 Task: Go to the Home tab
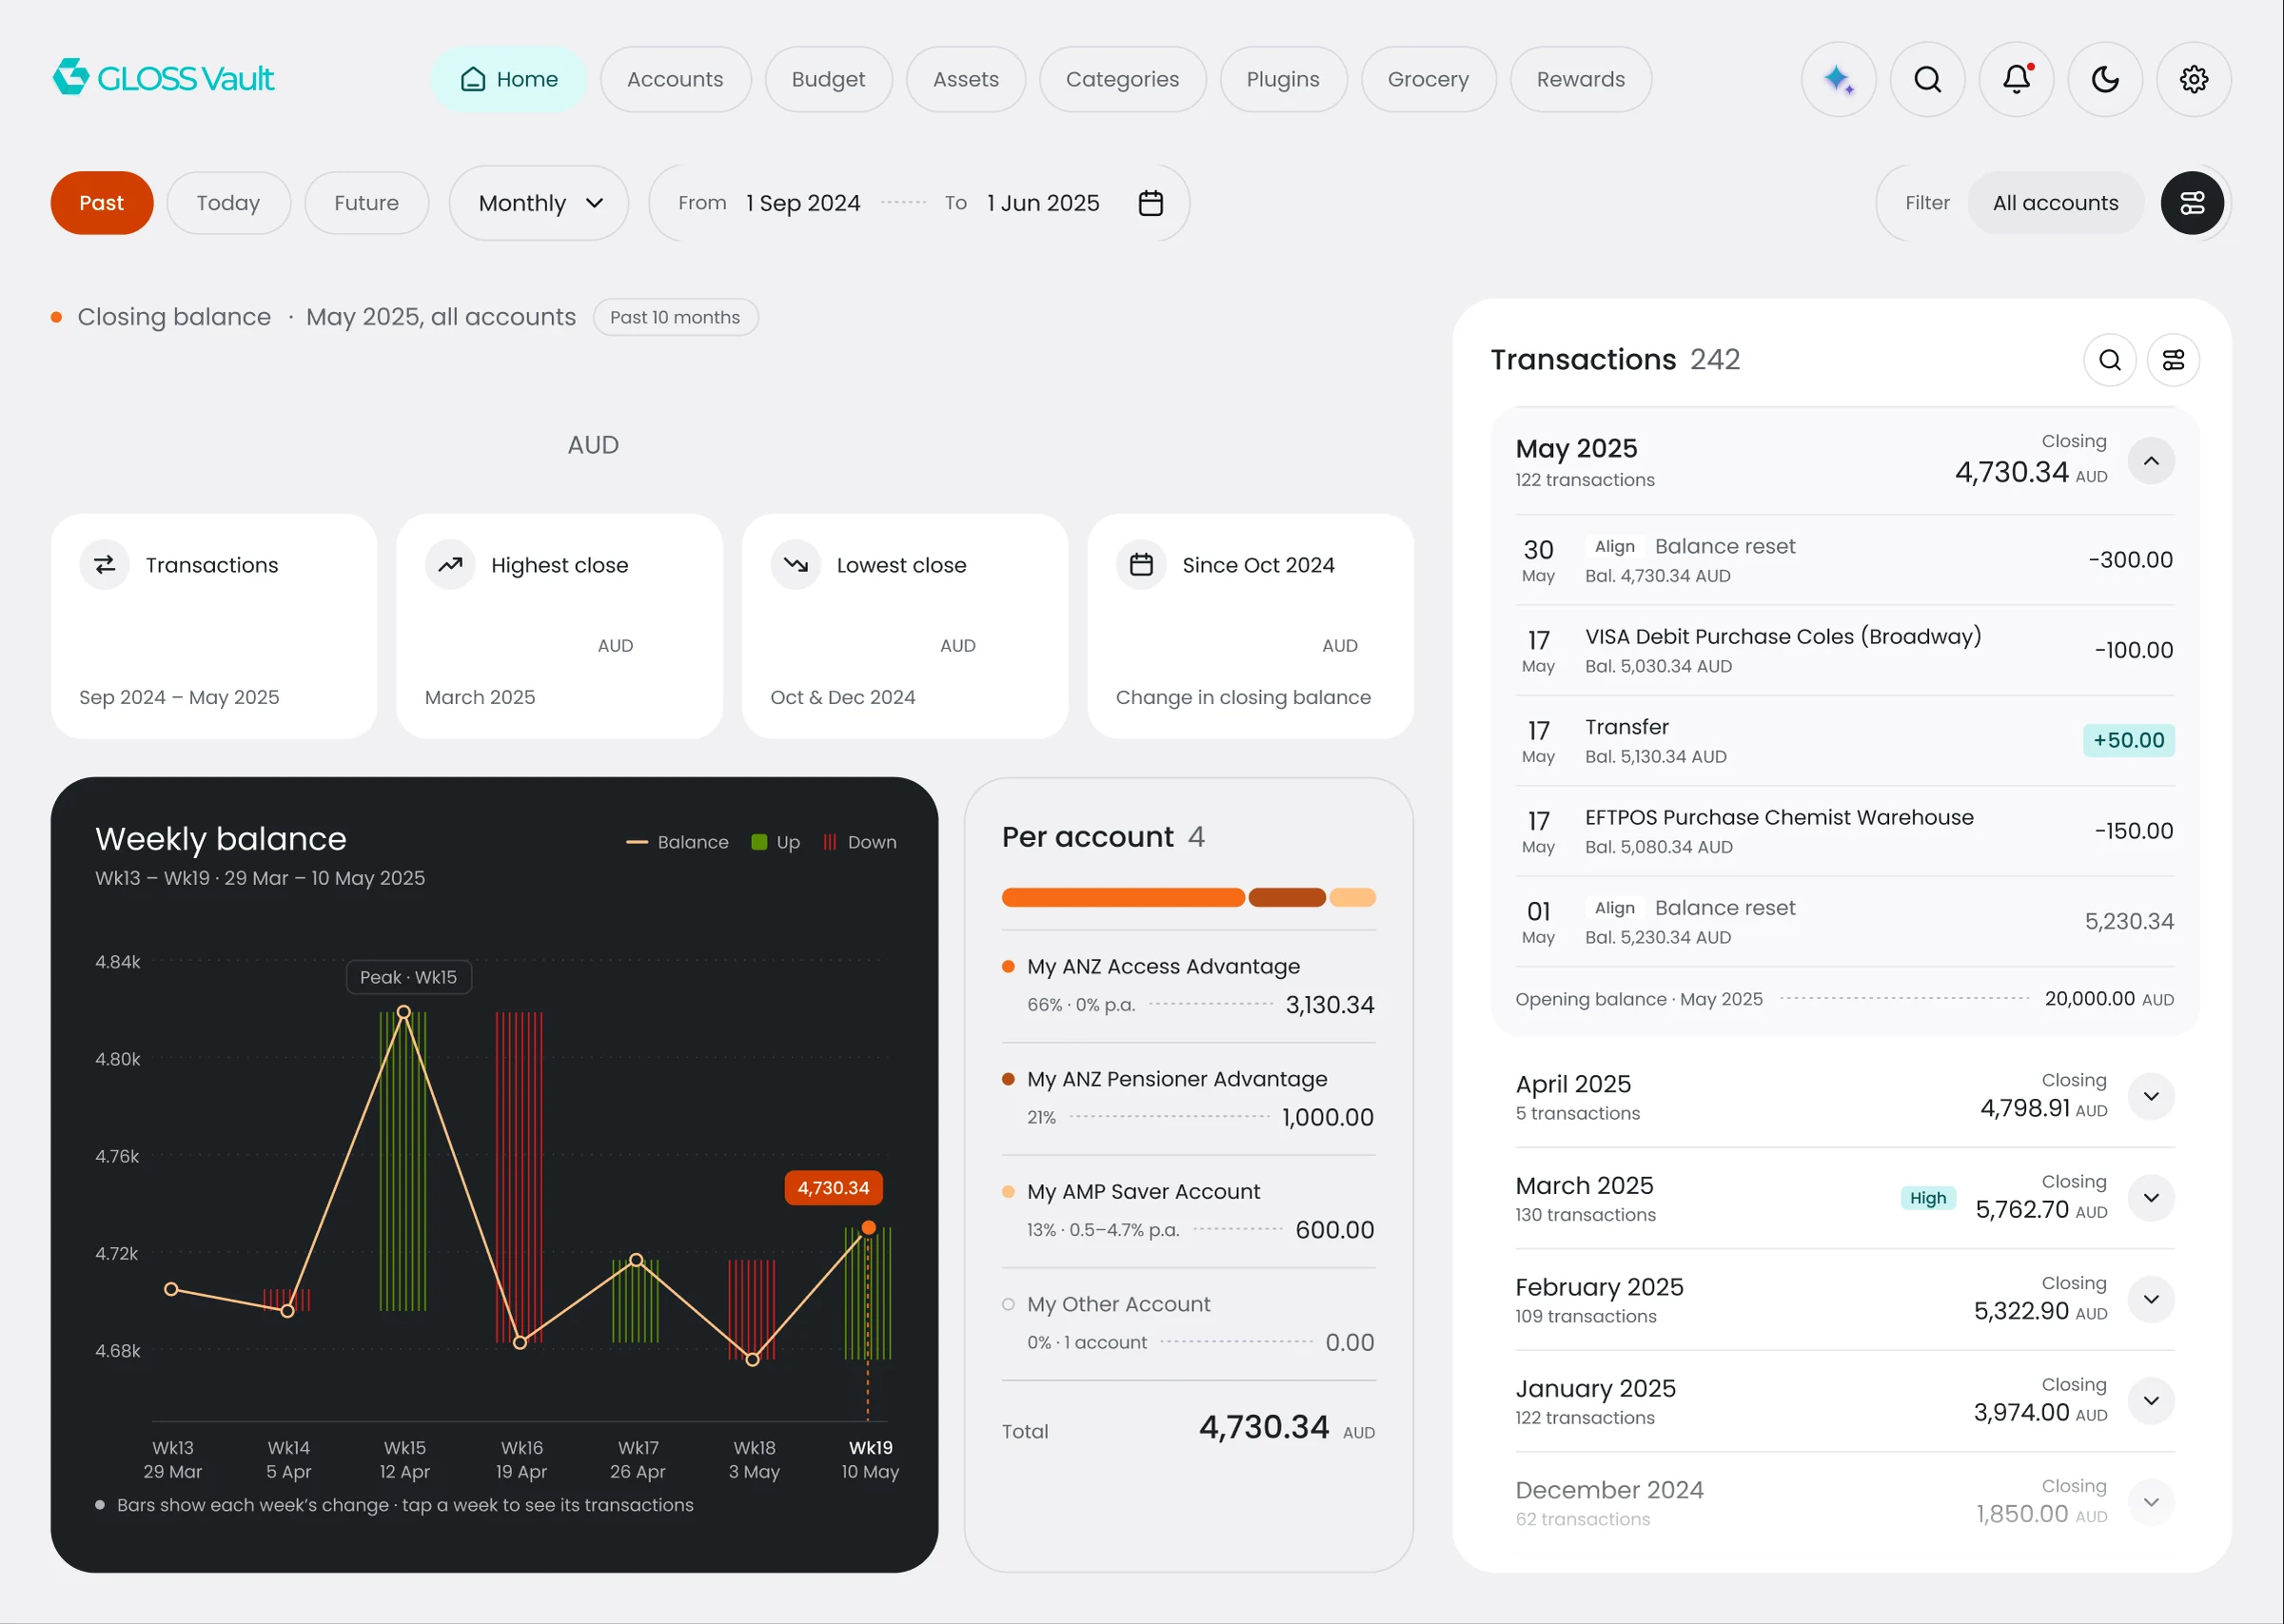click(508, 79)
